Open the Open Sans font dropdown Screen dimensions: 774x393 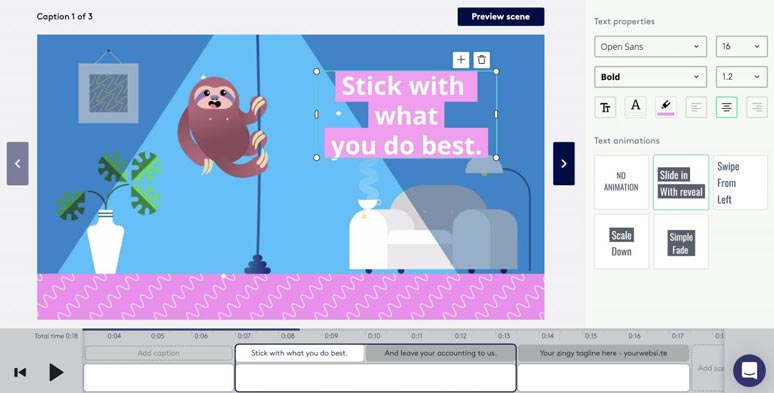coord(650,46)
